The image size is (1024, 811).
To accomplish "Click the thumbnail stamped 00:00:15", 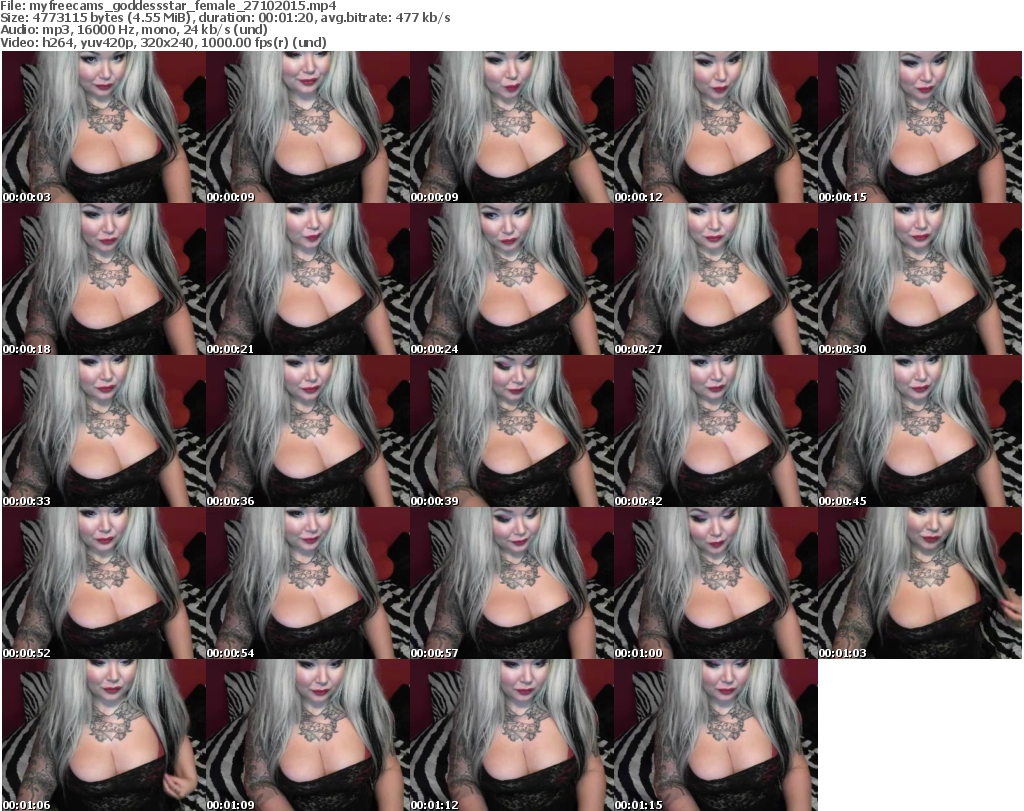I will pyautogui.click(x=920, y=127).
